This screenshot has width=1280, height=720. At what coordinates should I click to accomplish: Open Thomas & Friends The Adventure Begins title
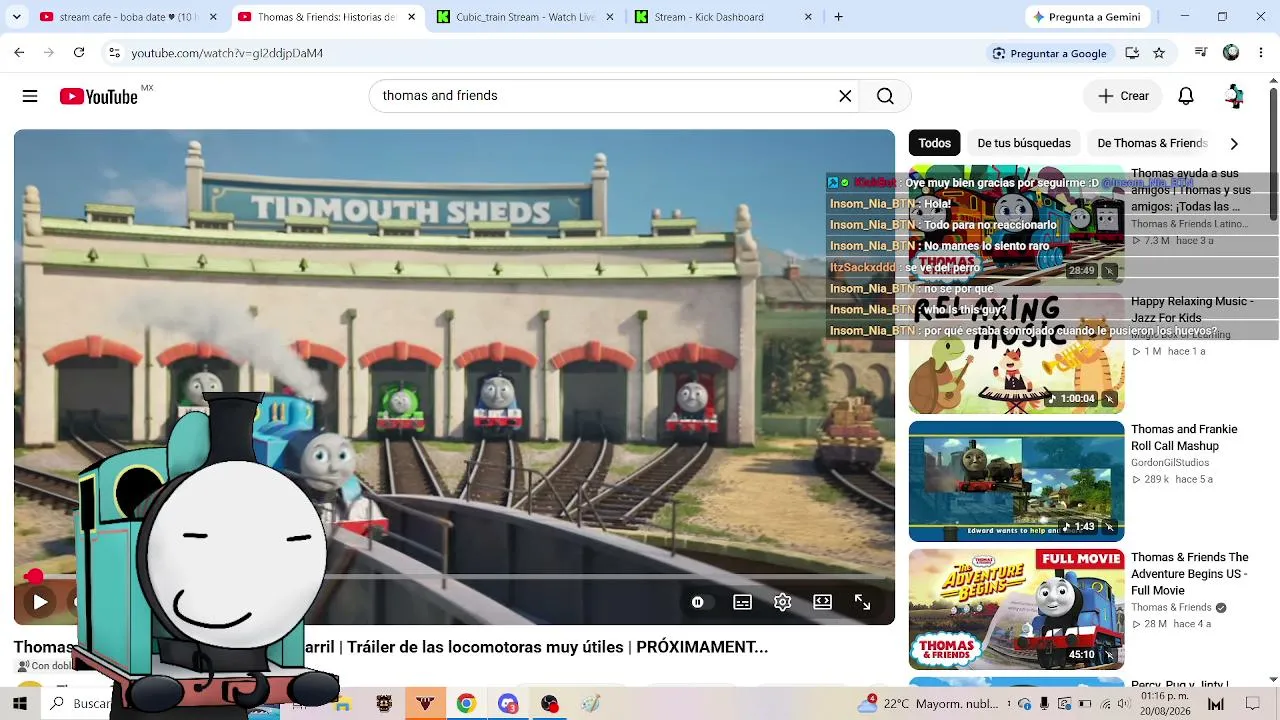point(1190,574)
